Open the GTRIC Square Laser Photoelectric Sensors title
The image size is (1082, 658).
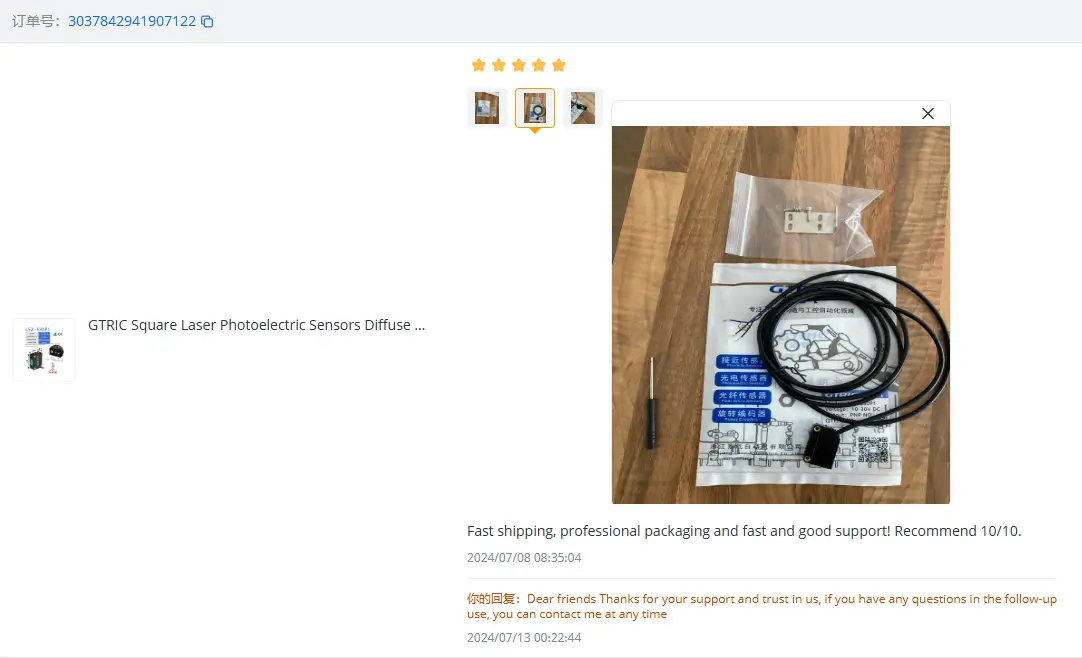click(256, 325)
